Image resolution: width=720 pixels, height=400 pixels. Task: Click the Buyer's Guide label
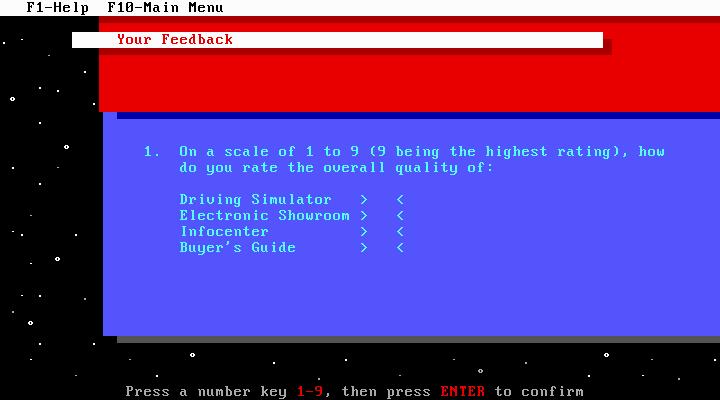pos(237,248)
